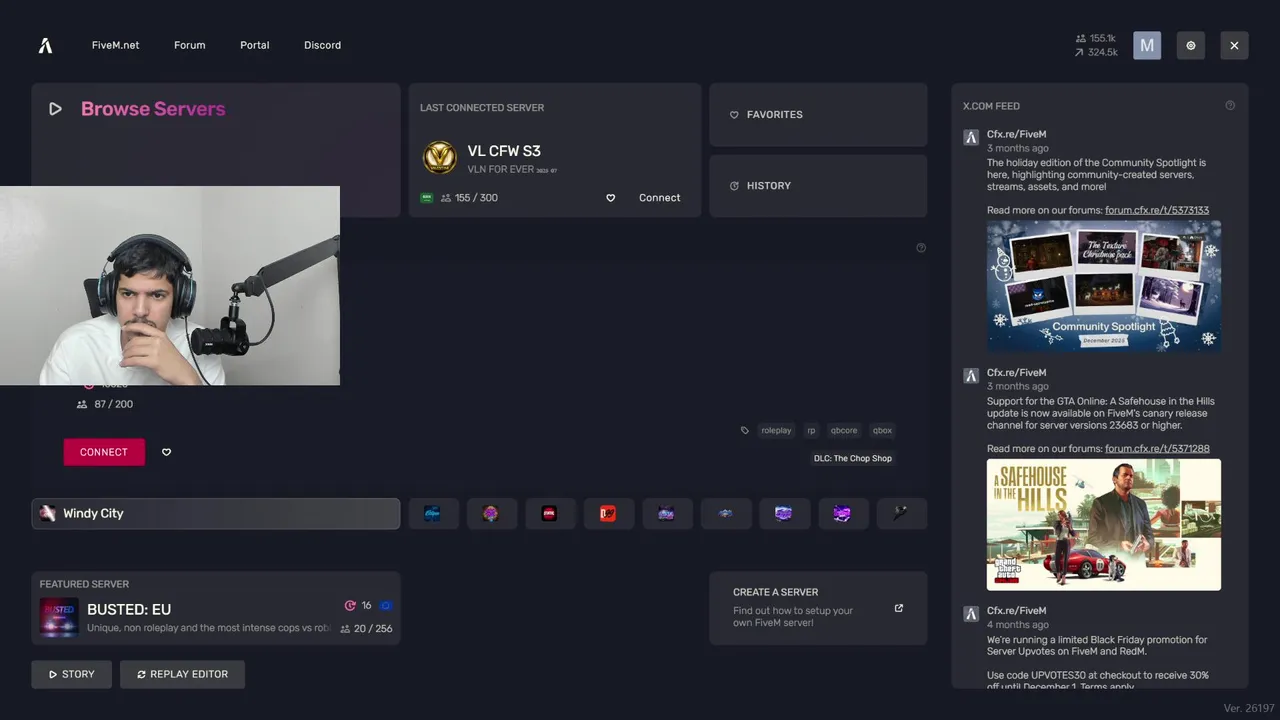The width and height of the screenshot is (1280, 720).
Task: Open the FiveM.net menu link
Action: coord(115,45)
